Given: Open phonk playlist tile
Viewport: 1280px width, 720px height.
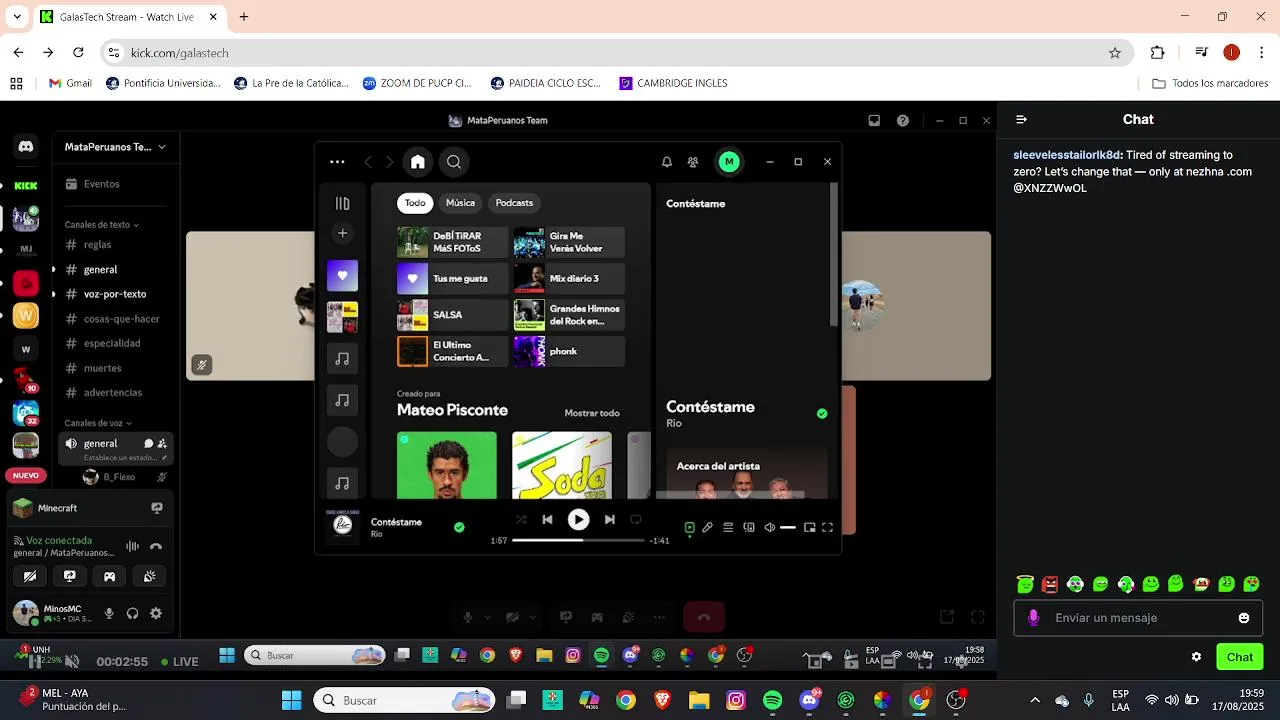Looking at the screenshot, I should (x=569, y=352).
